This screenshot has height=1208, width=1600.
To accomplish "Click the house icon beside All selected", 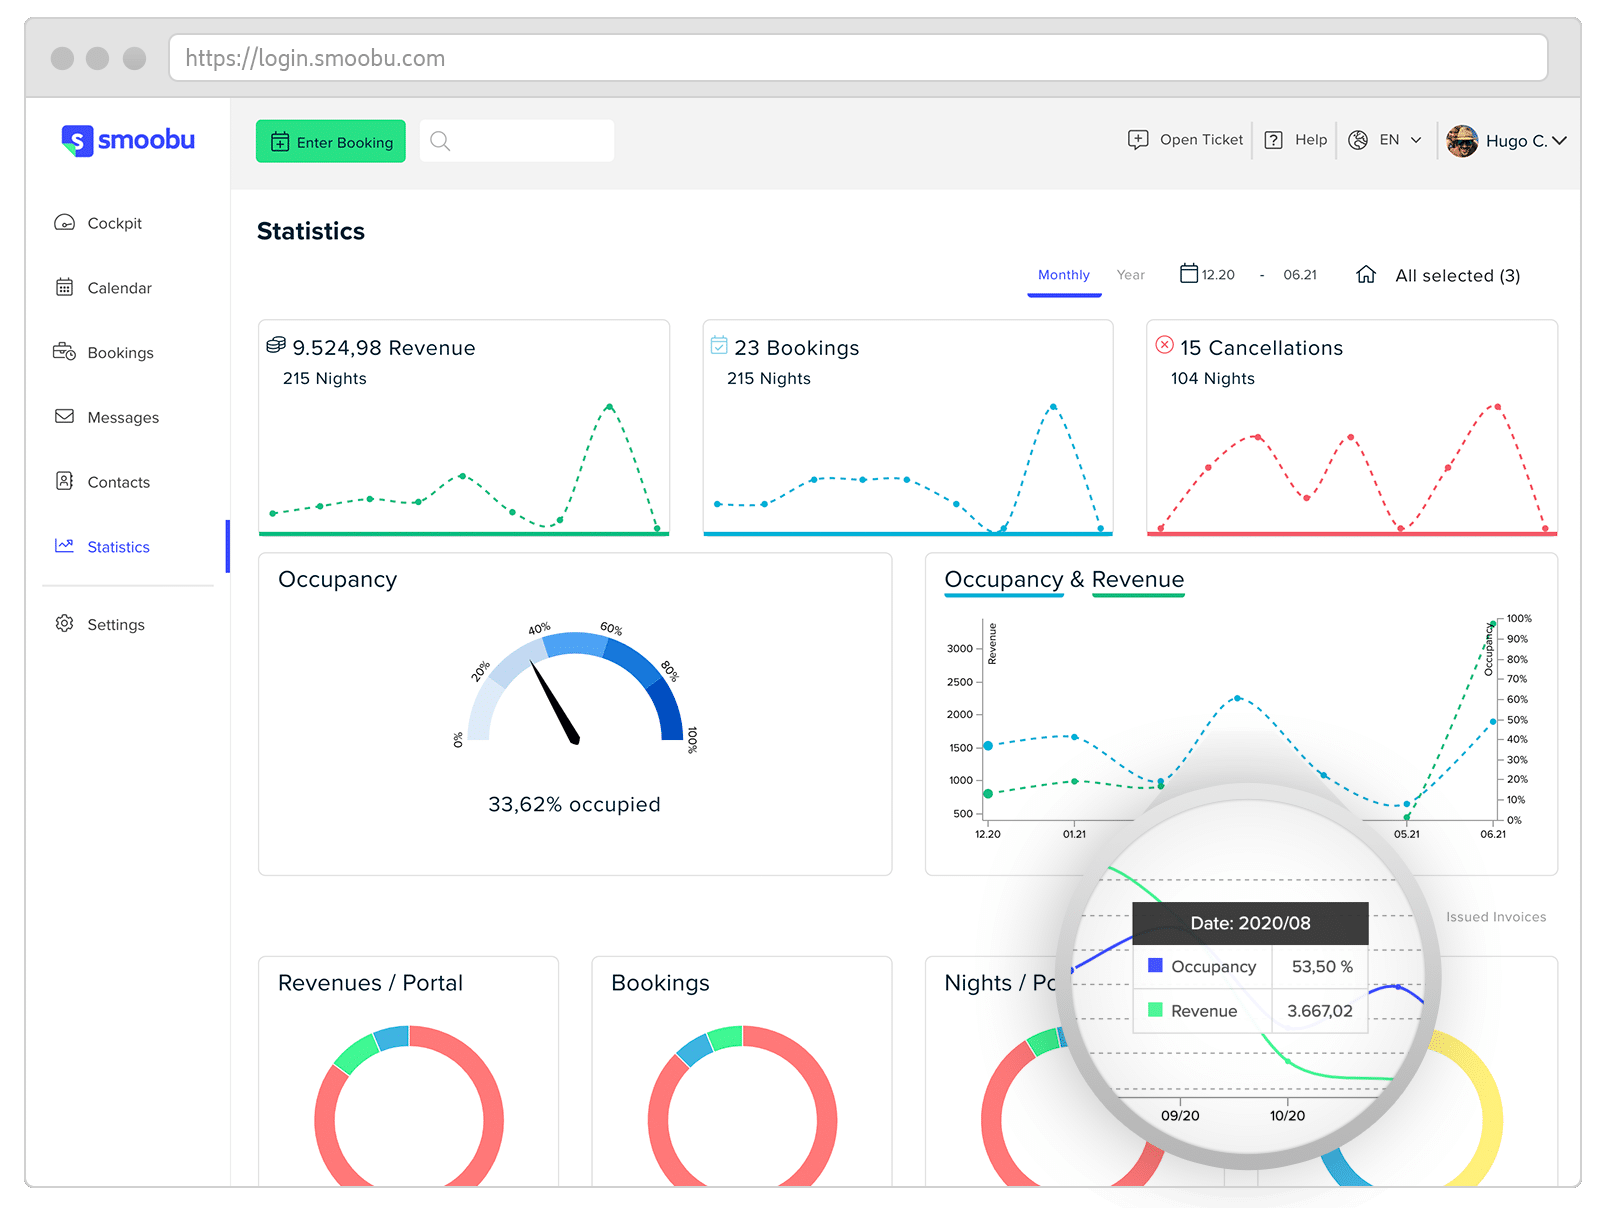I will coord(1366,274).
